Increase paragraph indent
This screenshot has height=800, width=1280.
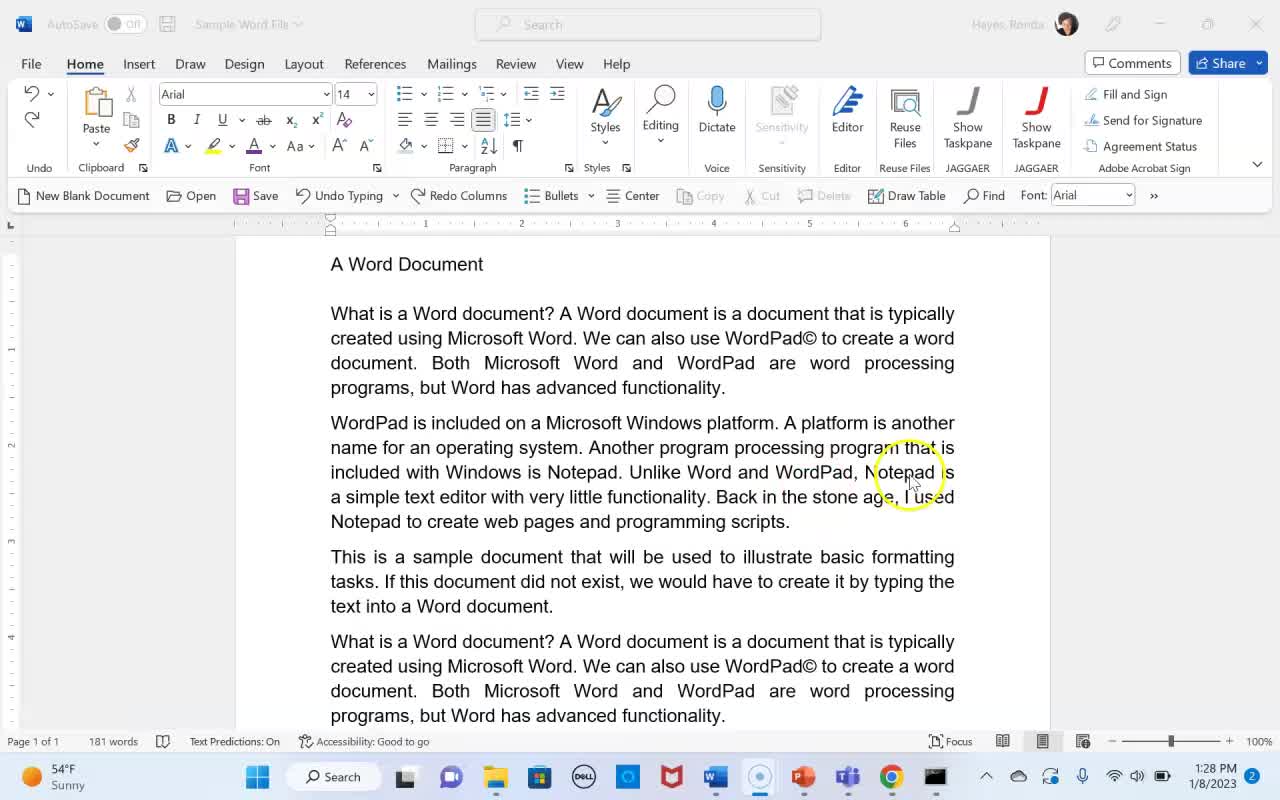557,94
